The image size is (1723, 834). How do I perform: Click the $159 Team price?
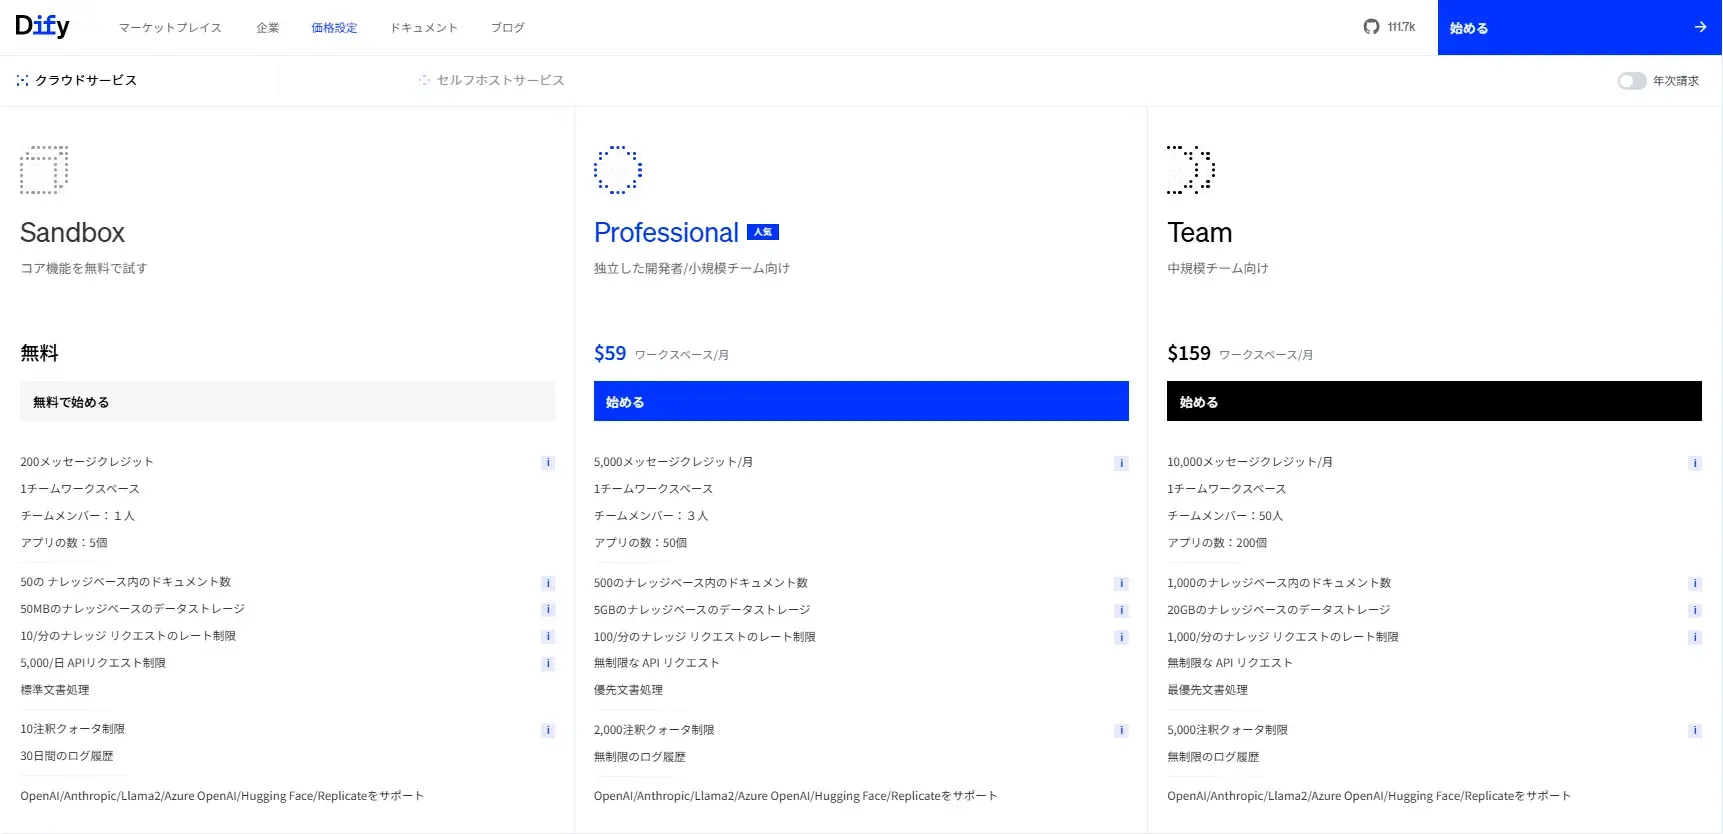1189,353
